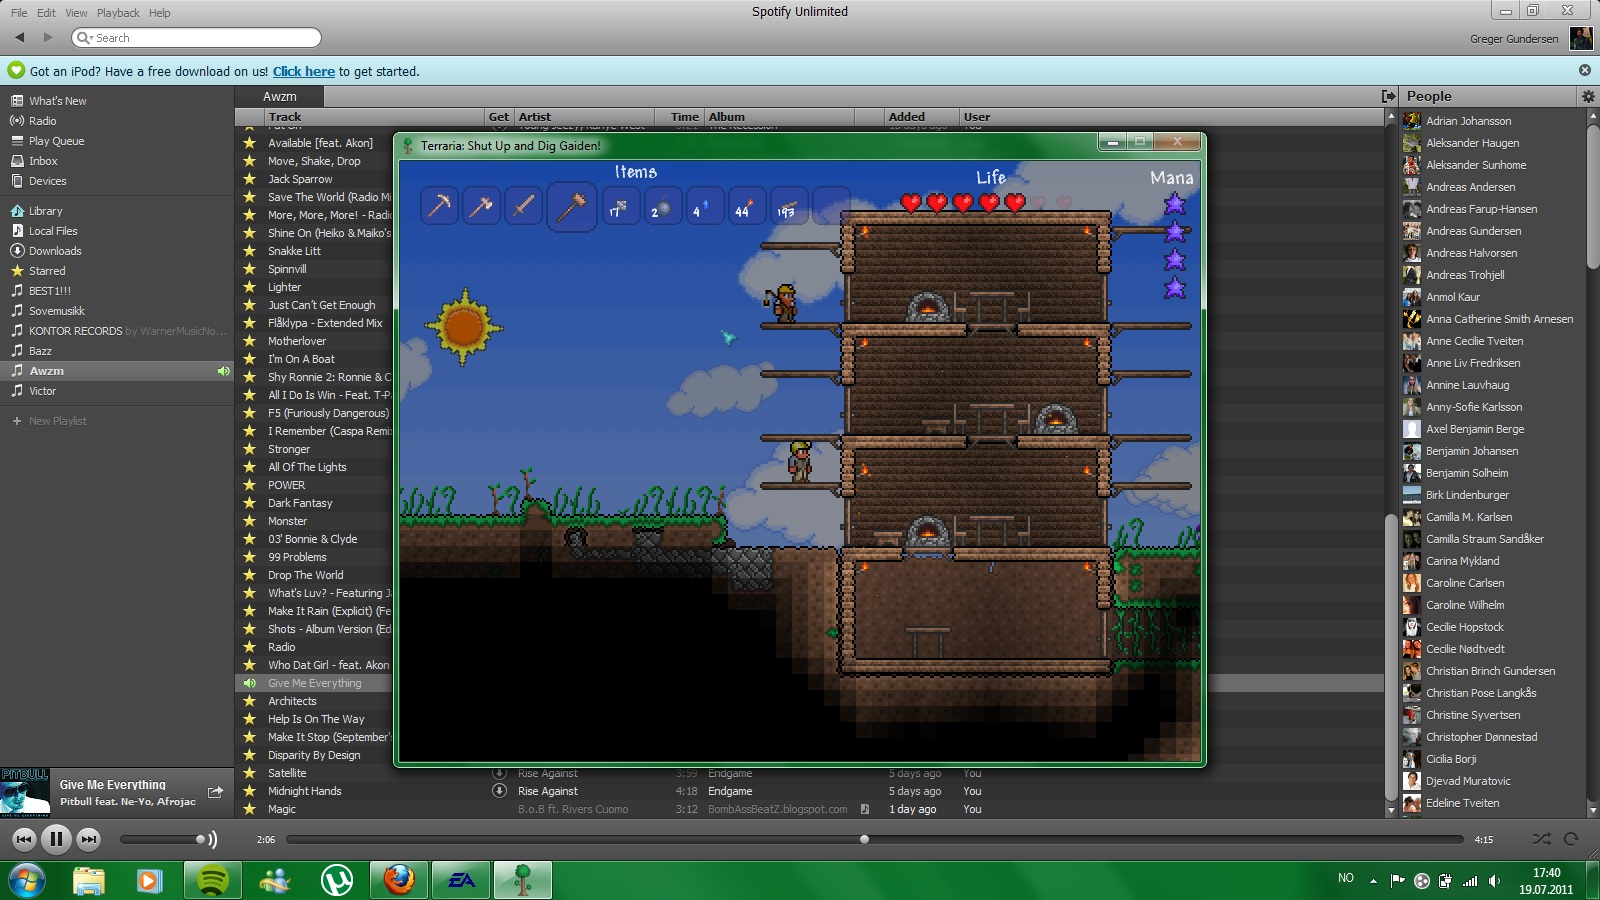This screenshot has height=900, width=1600.
Task: Open the Greger Gundersen profile name
Action: point(1514,39)
